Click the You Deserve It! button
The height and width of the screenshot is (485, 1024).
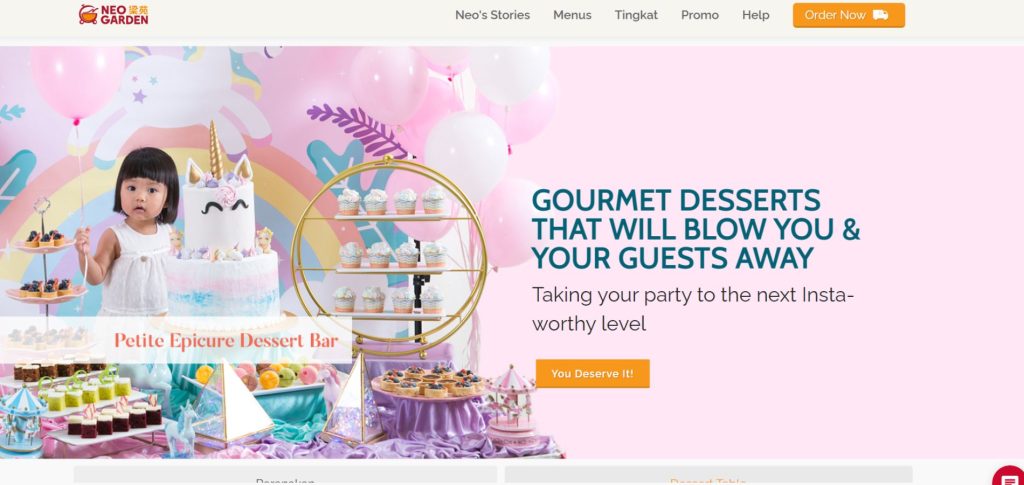pos(592,373)
